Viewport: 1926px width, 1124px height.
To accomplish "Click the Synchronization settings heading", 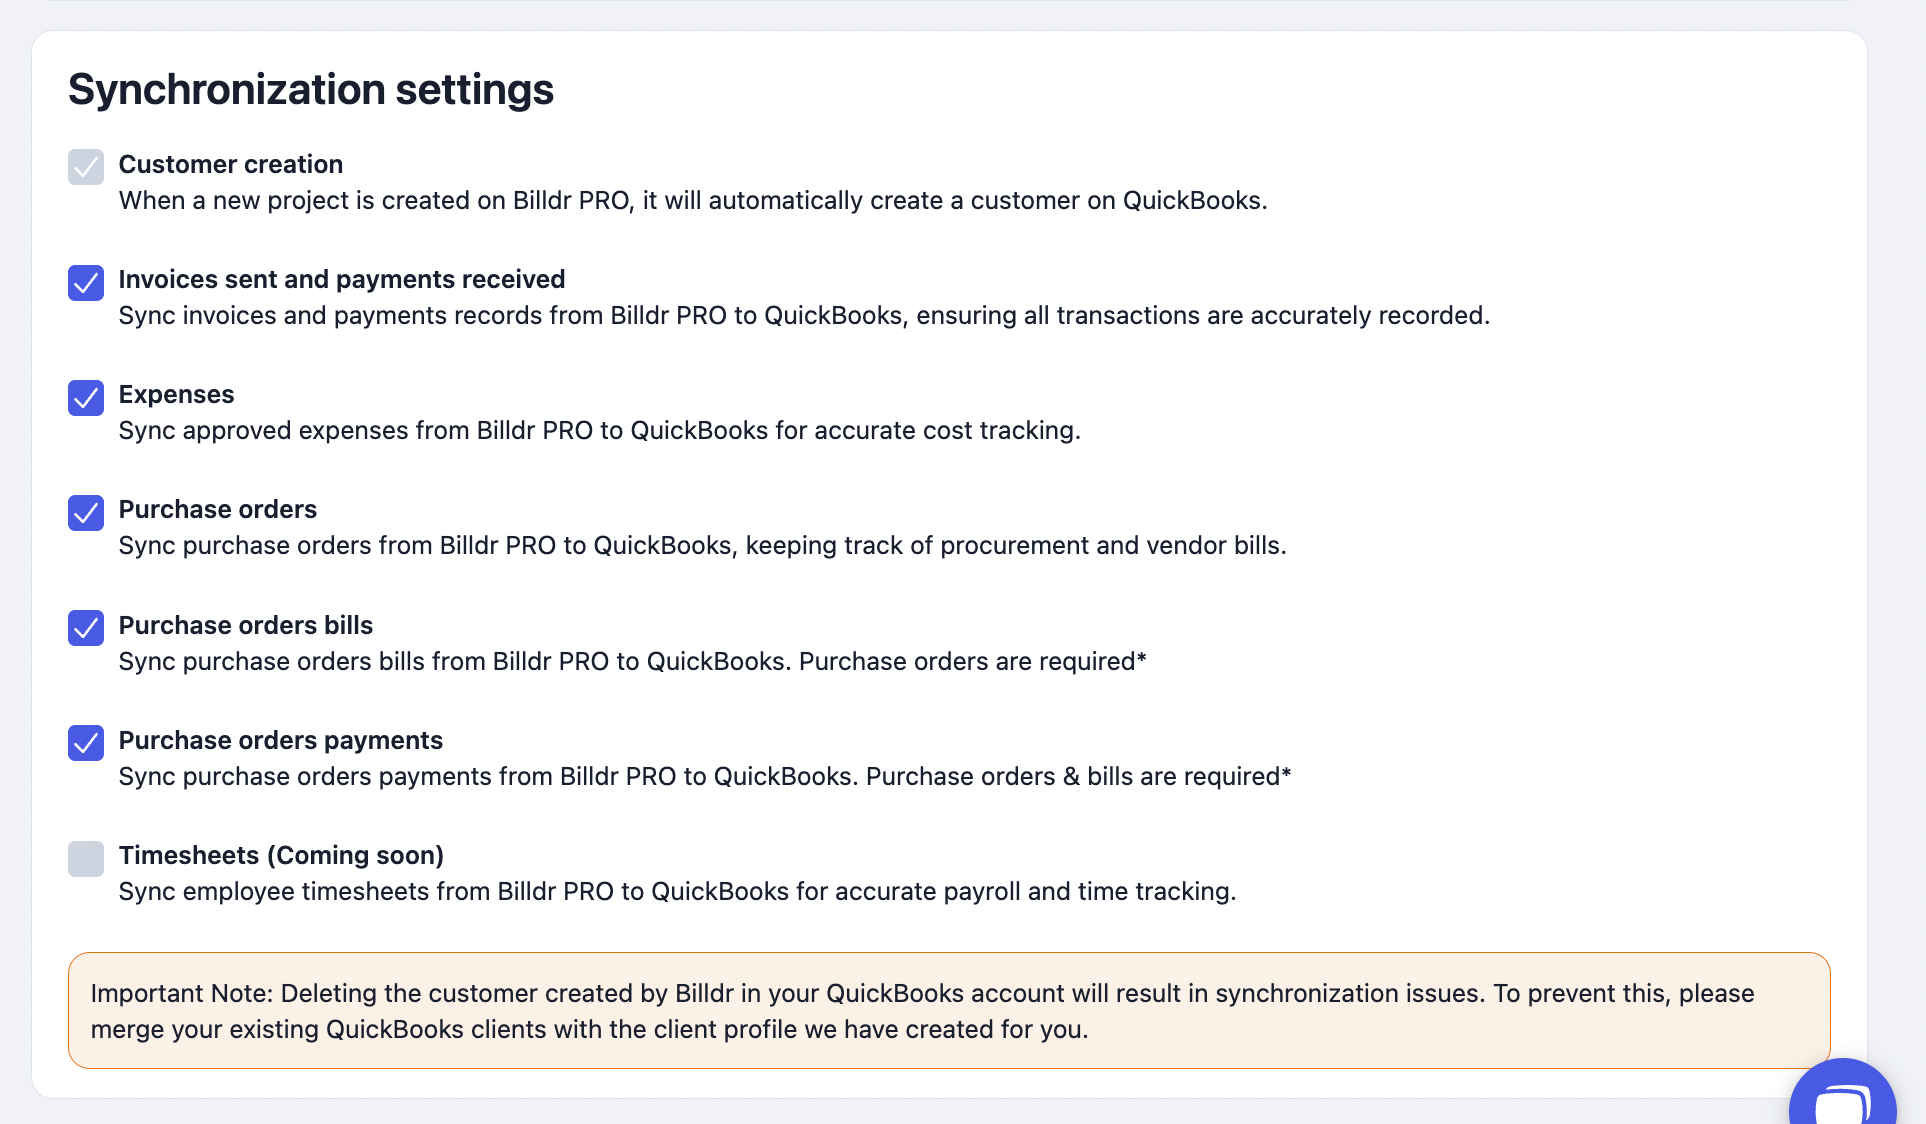I will (x=311, y=89).
